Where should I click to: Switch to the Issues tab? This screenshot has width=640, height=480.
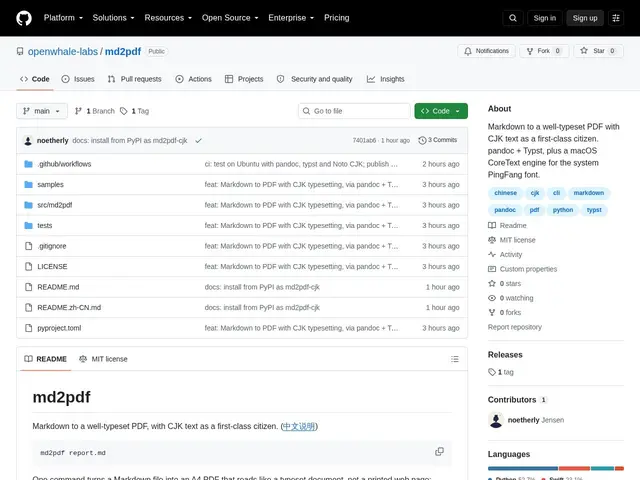pos(78,79)
